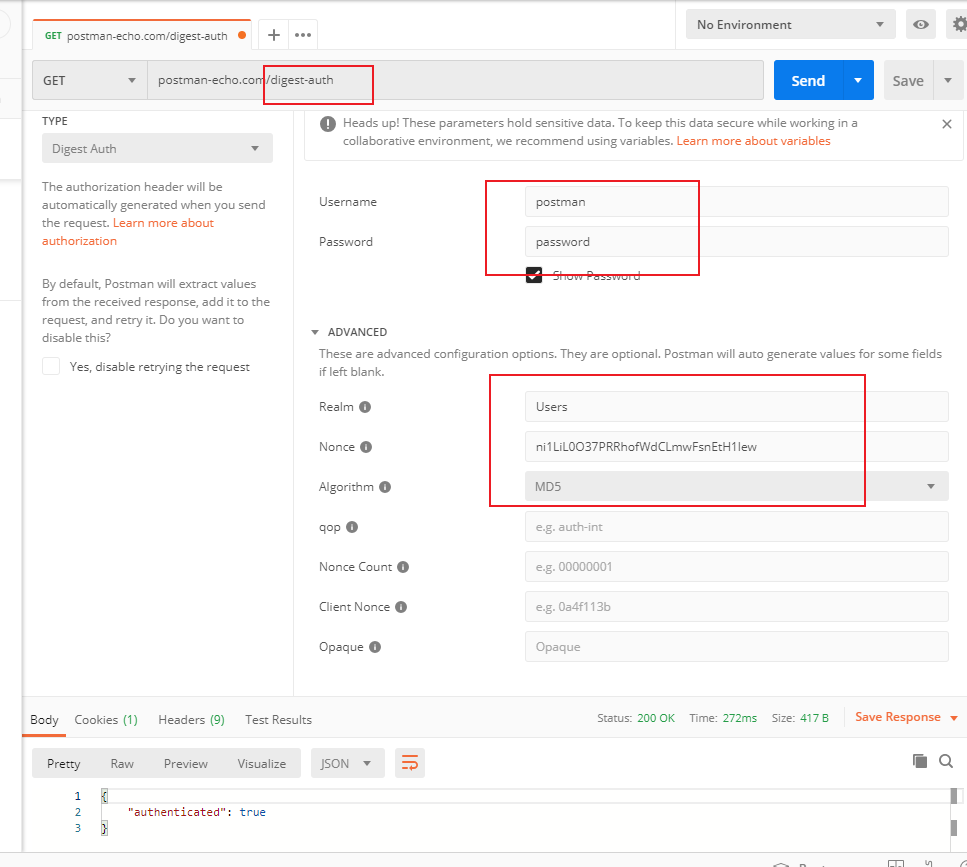
Task: Open the auth type Digest Auth dropdown
Action: pos(157,149)
